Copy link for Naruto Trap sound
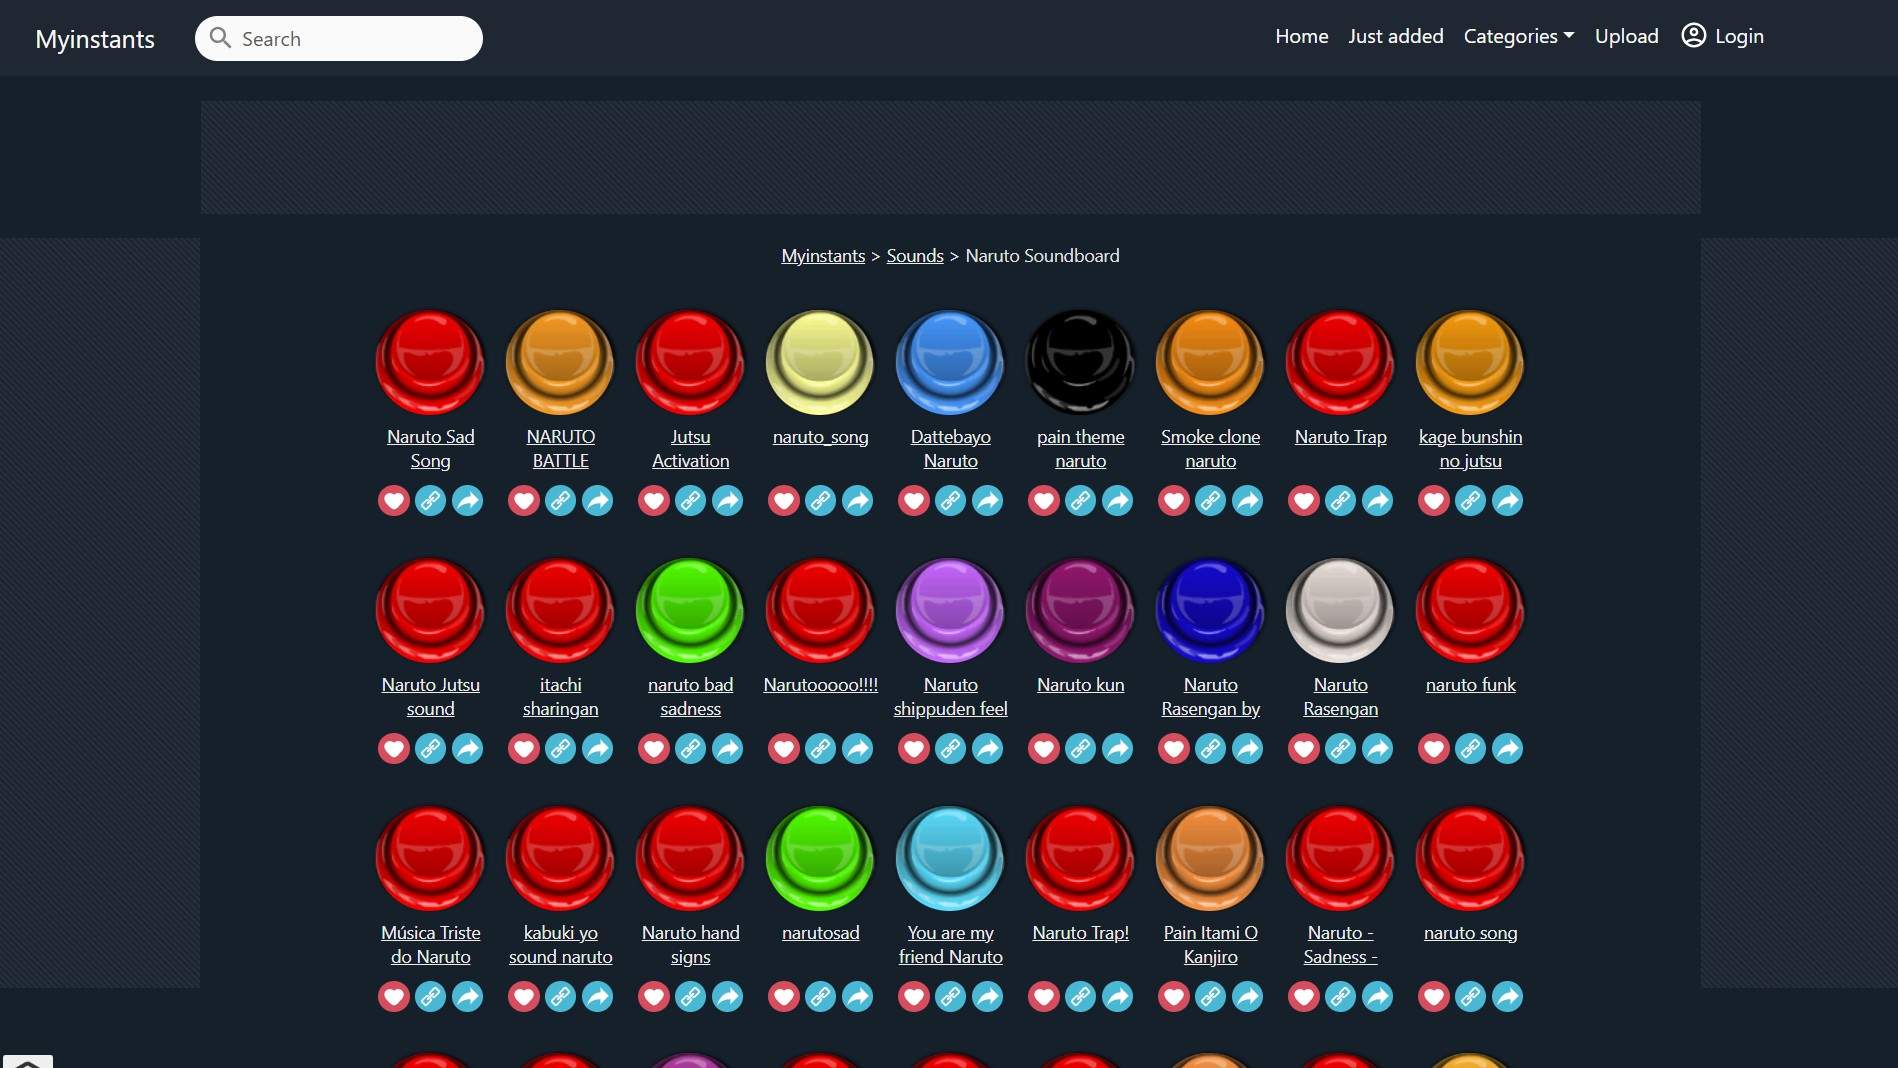The image size is (1898, 1068). pyautogui.click(x=1341, y=500)
